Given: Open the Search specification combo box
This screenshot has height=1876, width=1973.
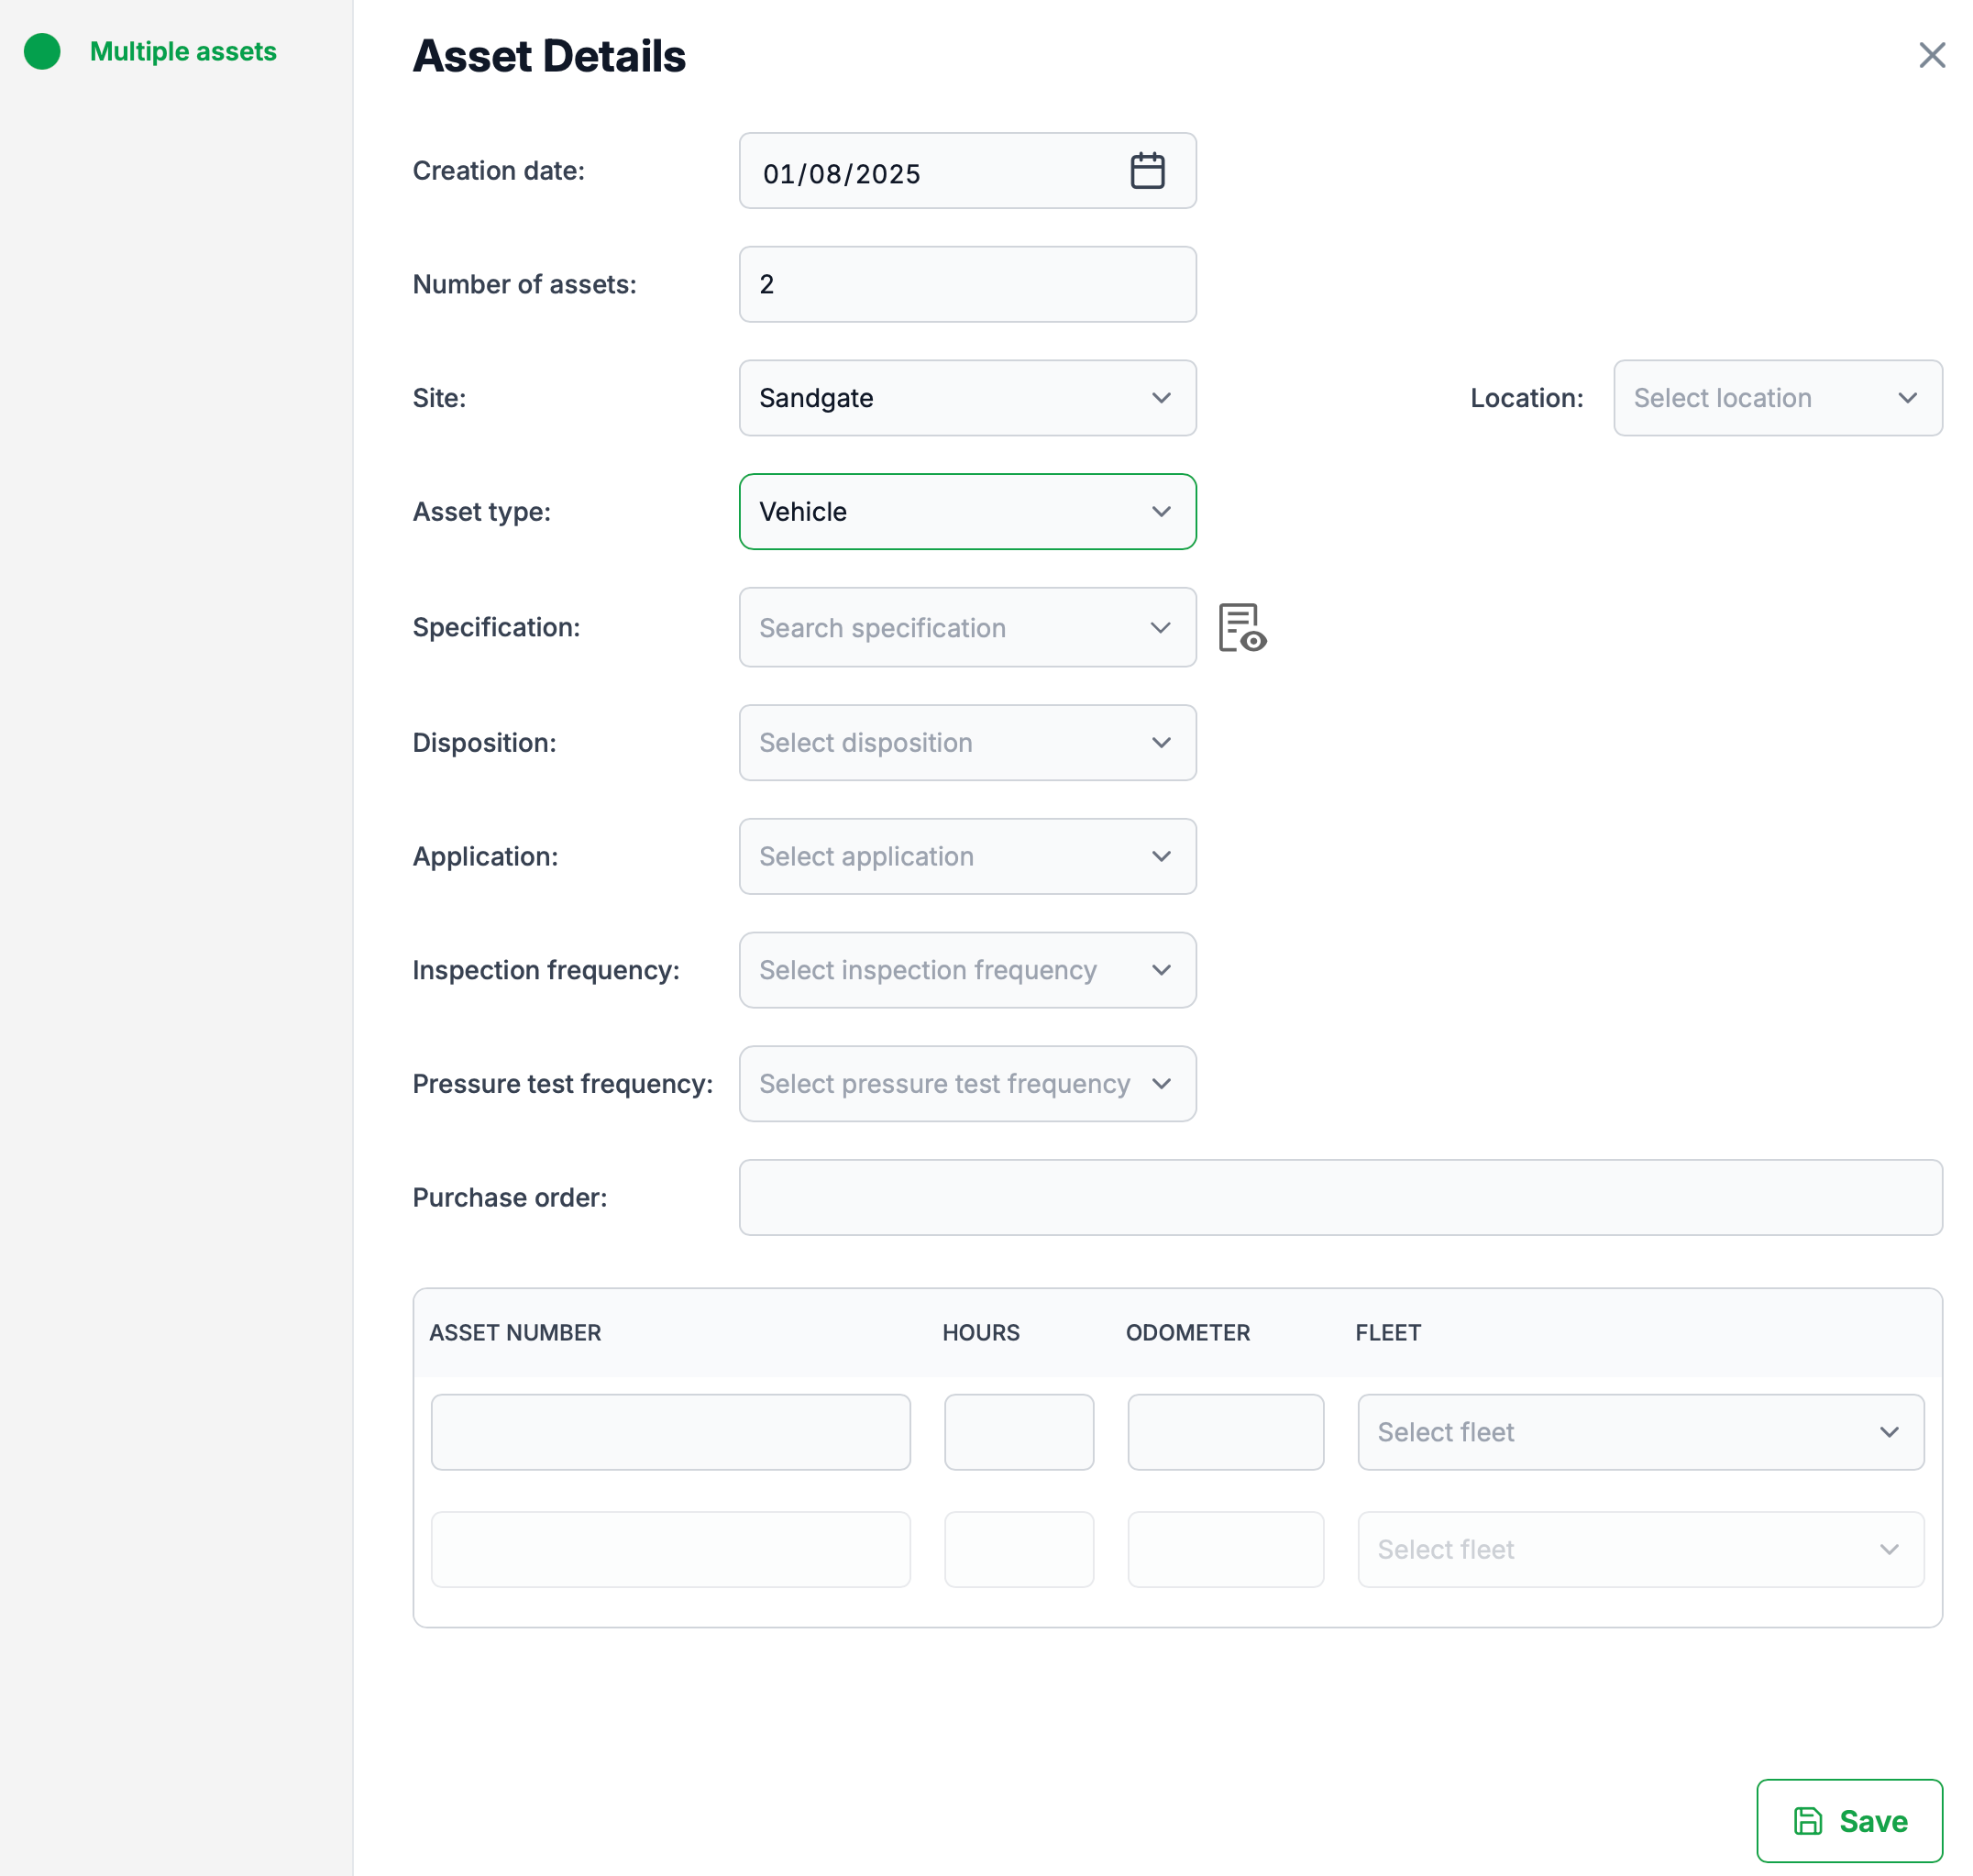Looking at the screenshot, I should pyautogui.click(x=966, y=627).
